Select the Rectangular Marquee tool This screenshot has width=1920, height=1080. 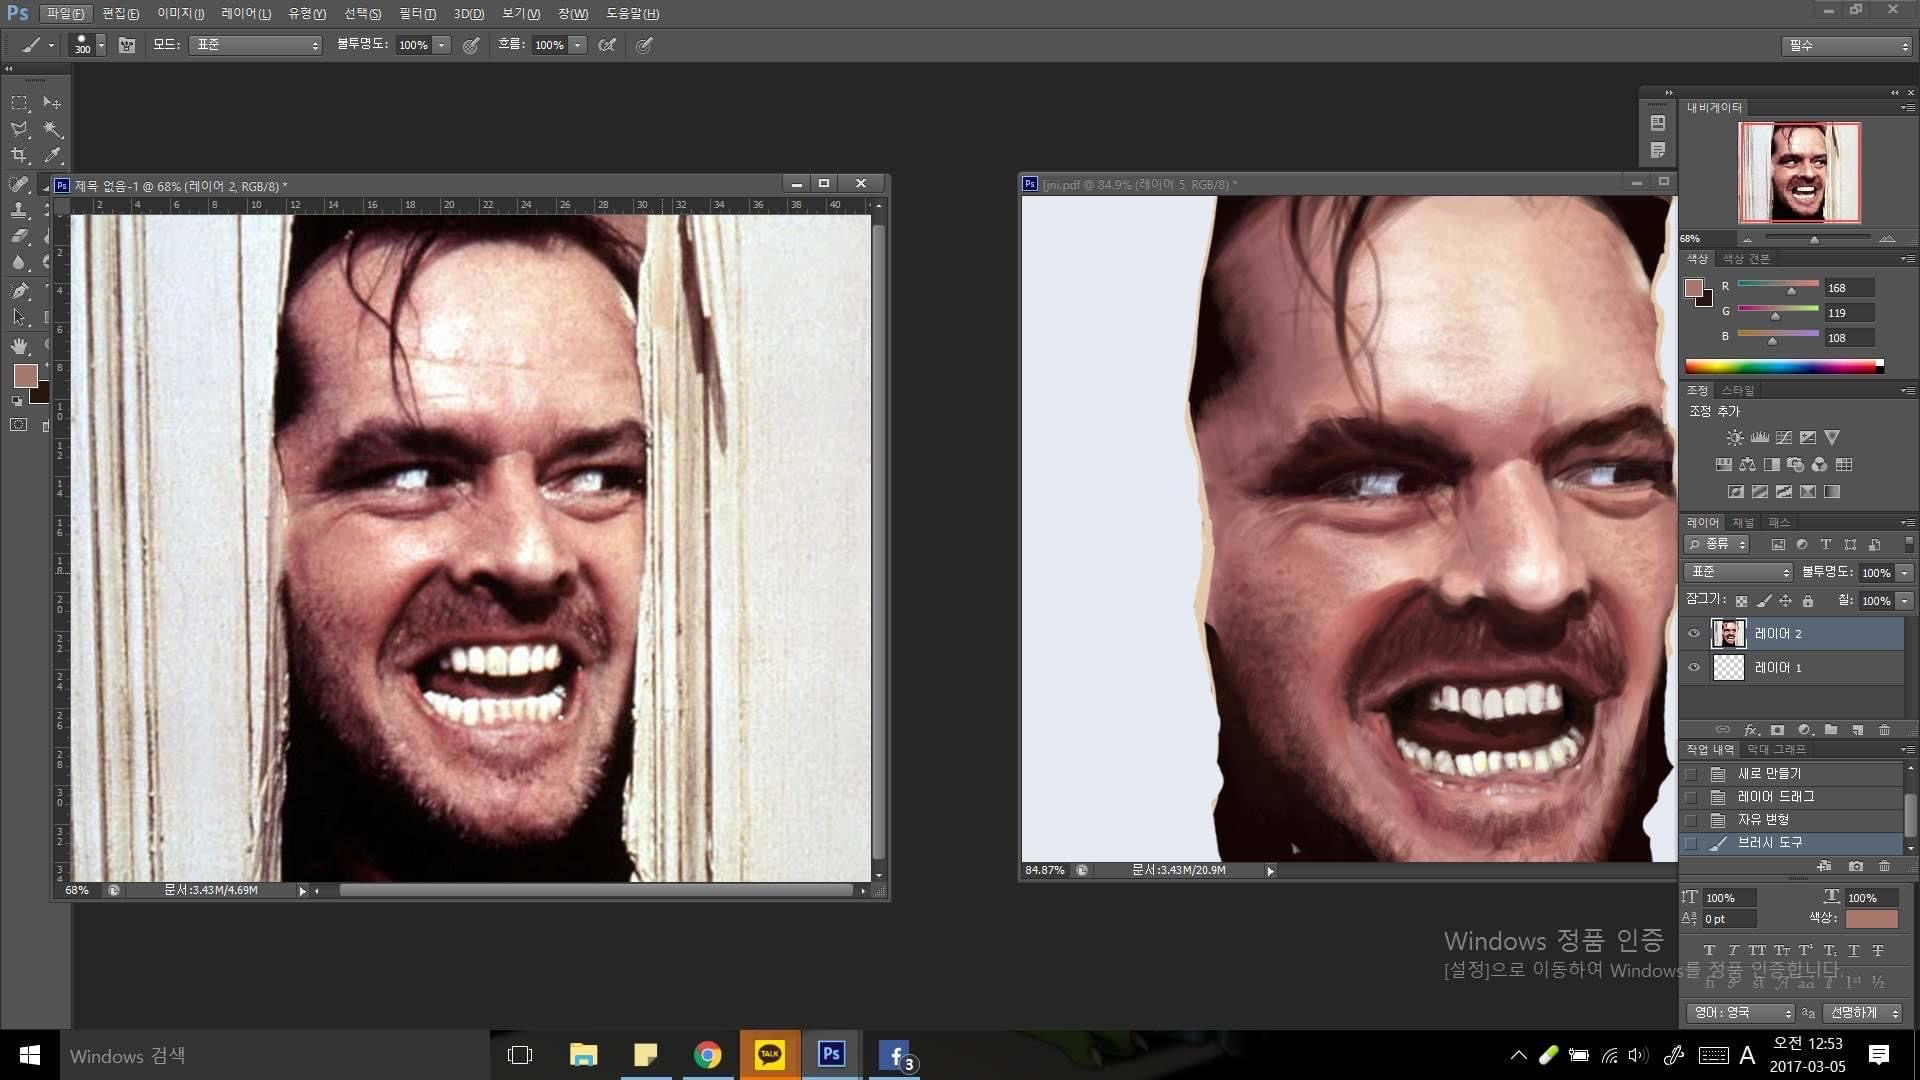click(x=19, y=103)
